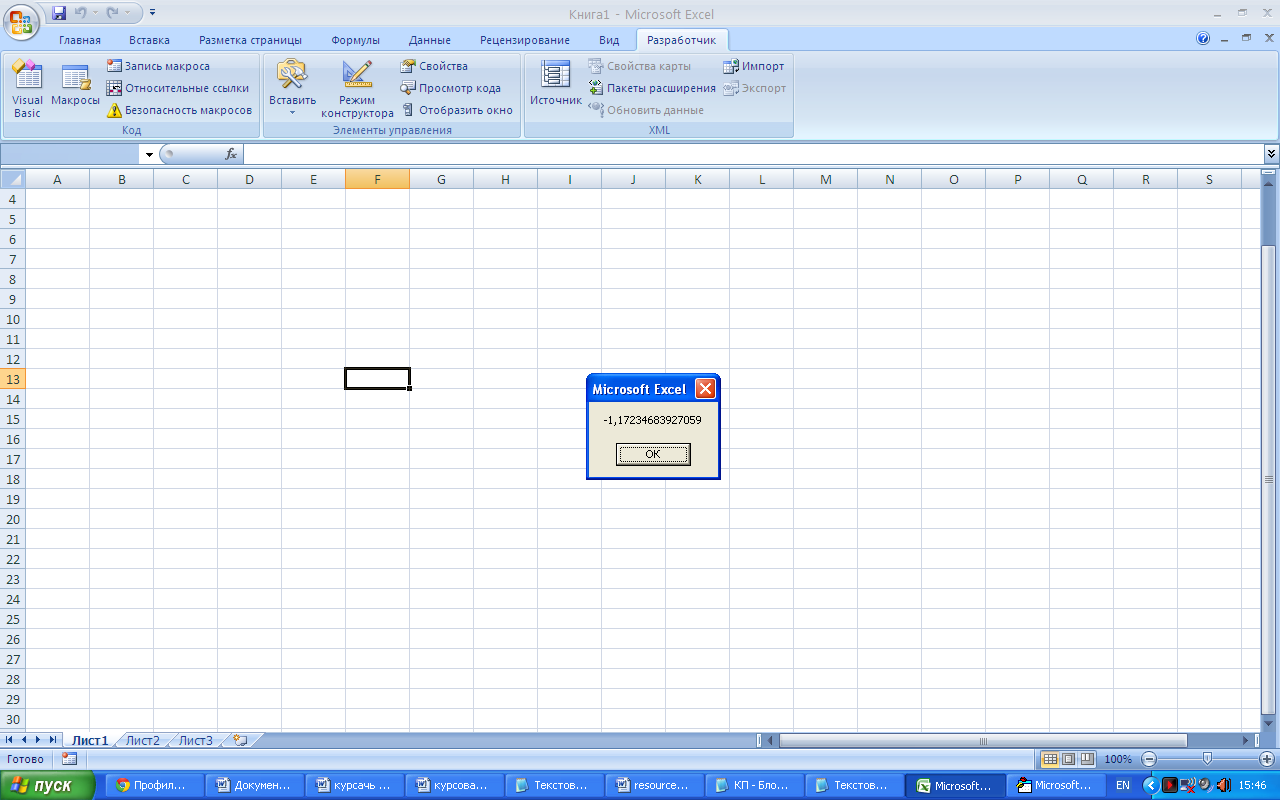Switch to Page Break Preview button
Image resolution: width=1280 pixels, height=800 pixels.
[x=1087, y=759]
